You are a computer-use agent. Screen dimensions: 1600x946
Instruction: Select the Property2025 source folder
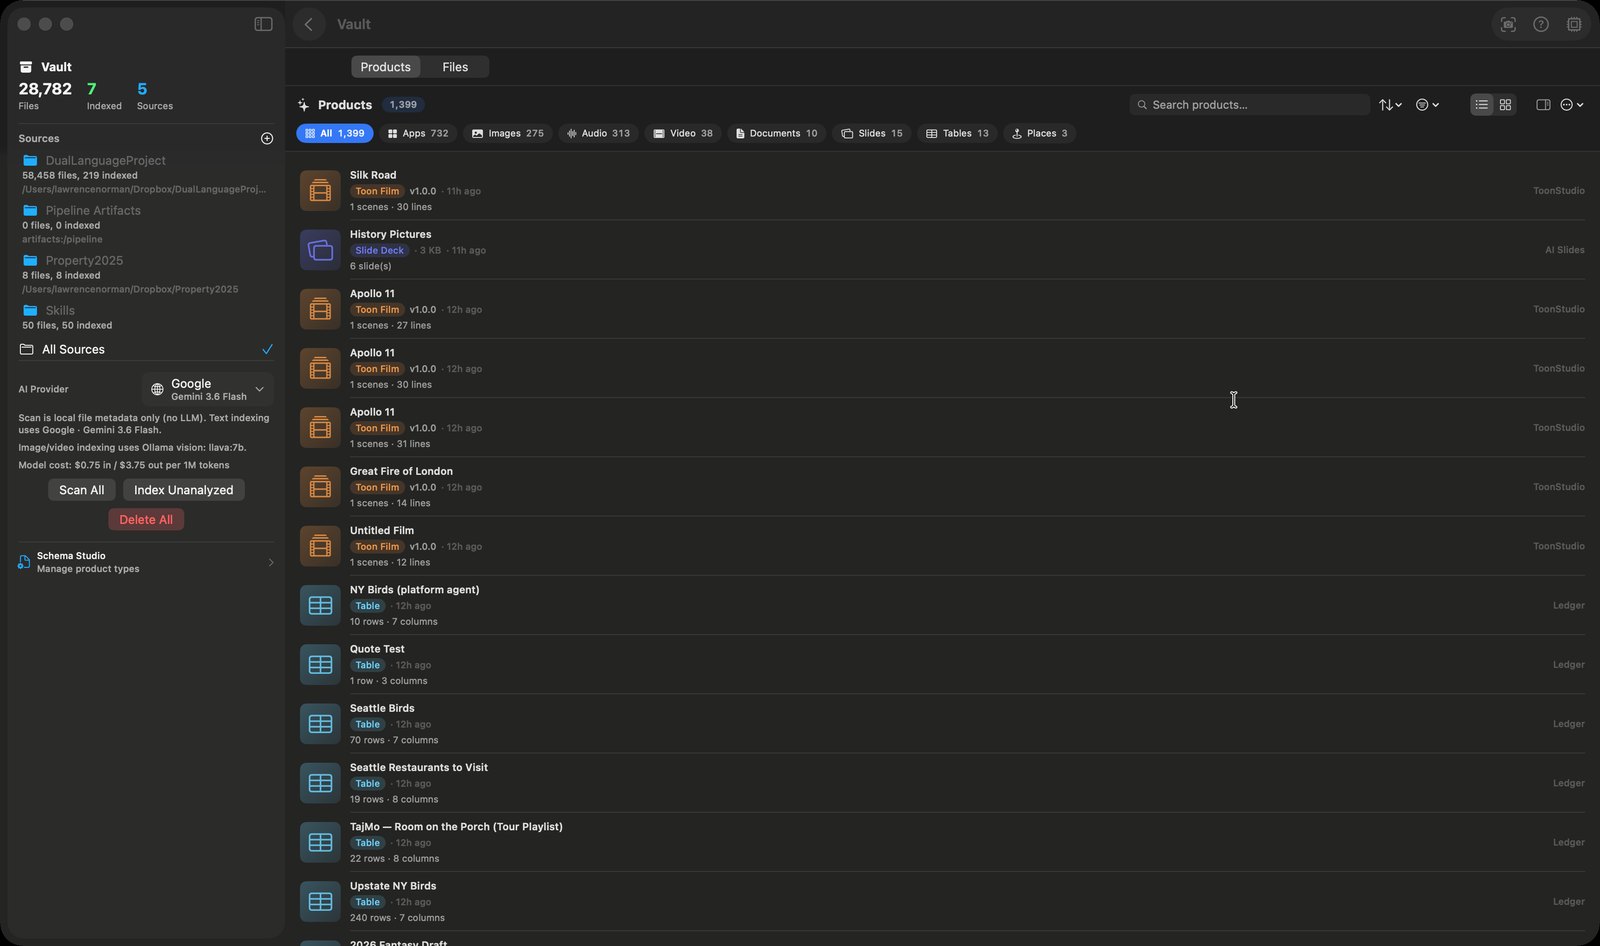click(x=146, y=274)
